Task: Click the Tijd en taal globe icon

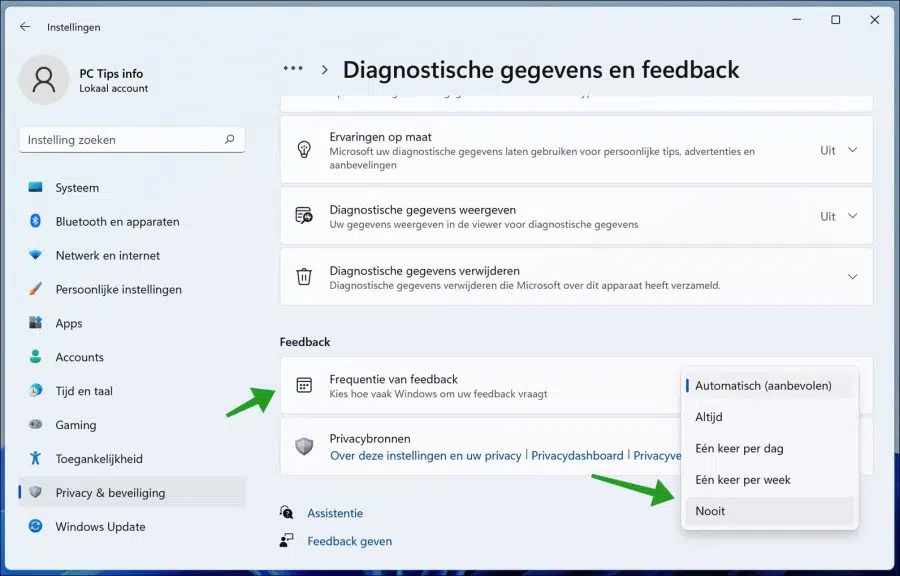Action: tap(36, 390)
